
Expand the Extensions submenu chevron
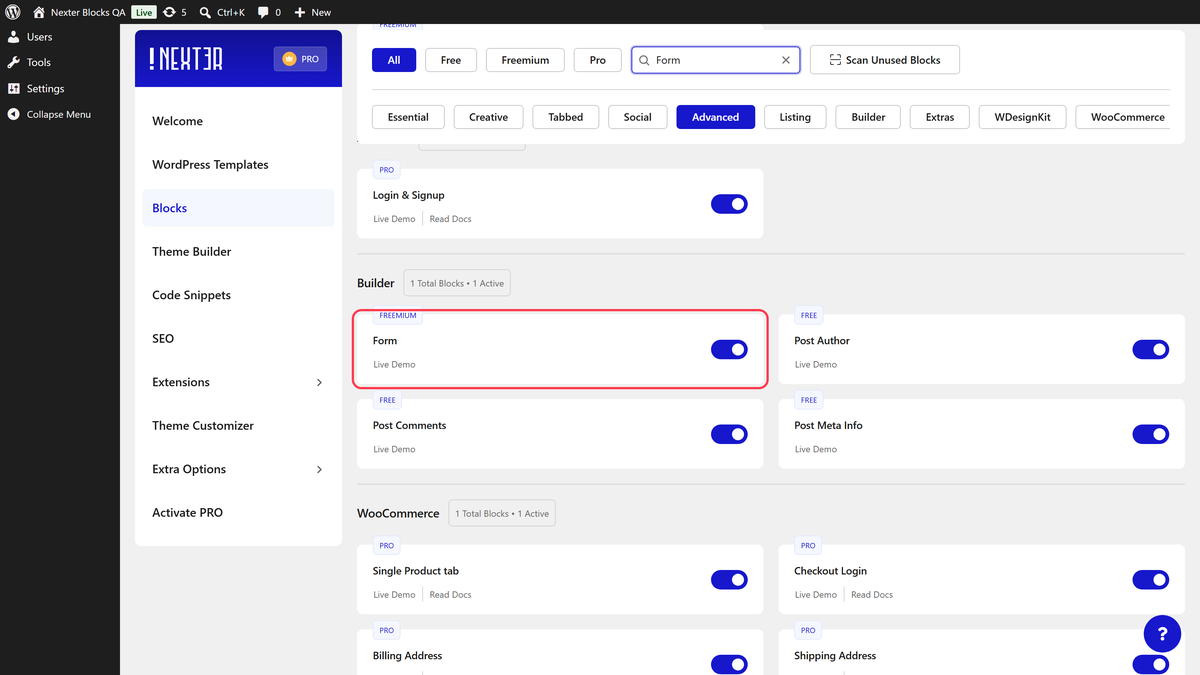(320, 382)
